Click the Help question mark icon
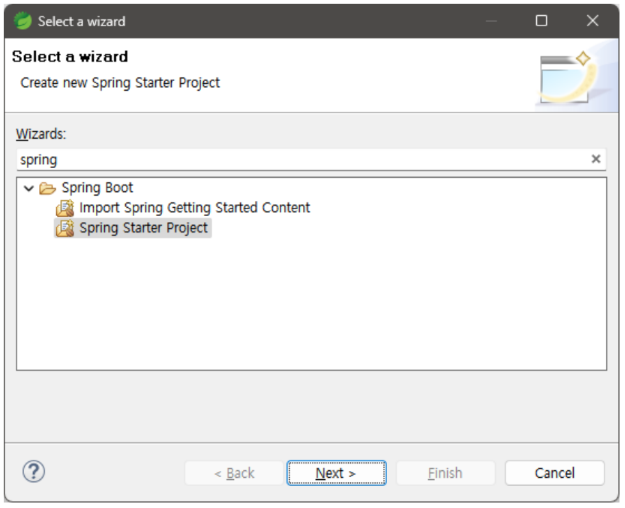The width and height of the screenshot is (625, 508). coord(34,472)
